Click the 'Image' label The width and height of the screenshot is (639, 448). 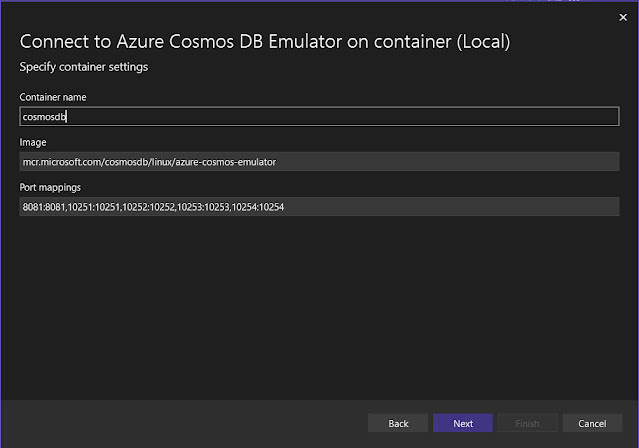pos(32,142)
